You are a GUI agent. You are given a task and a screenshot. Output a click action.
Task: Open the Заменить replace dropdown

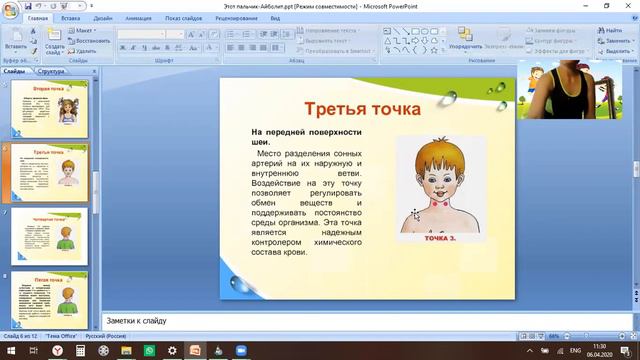(x=616, y=41)
